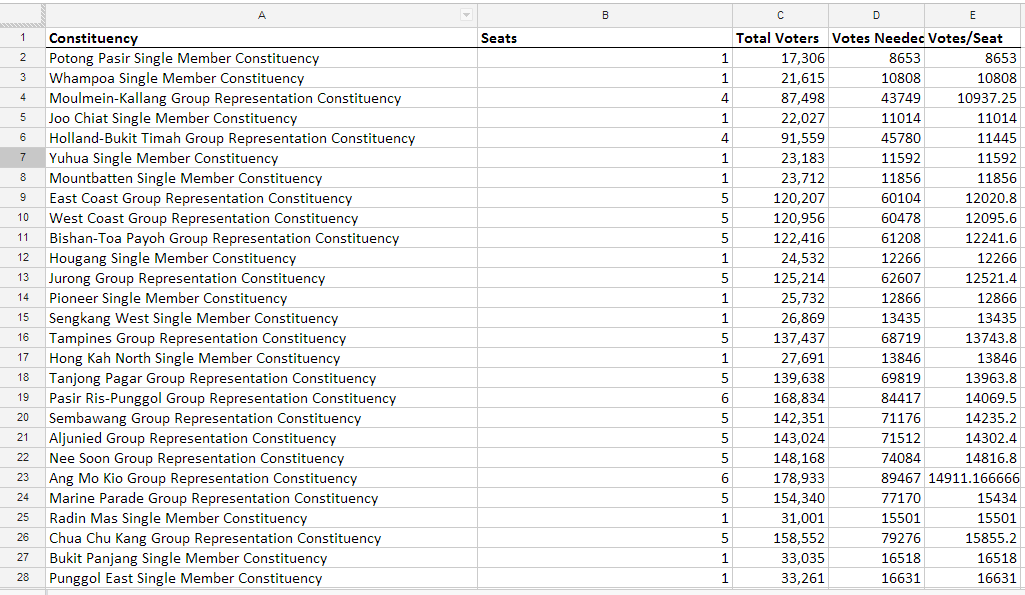This screenshot has height=595, width=1025.
Task: Select Mountbatten Single Member Constituency cell
Action: pyautogui.click(x=261, y=178)
